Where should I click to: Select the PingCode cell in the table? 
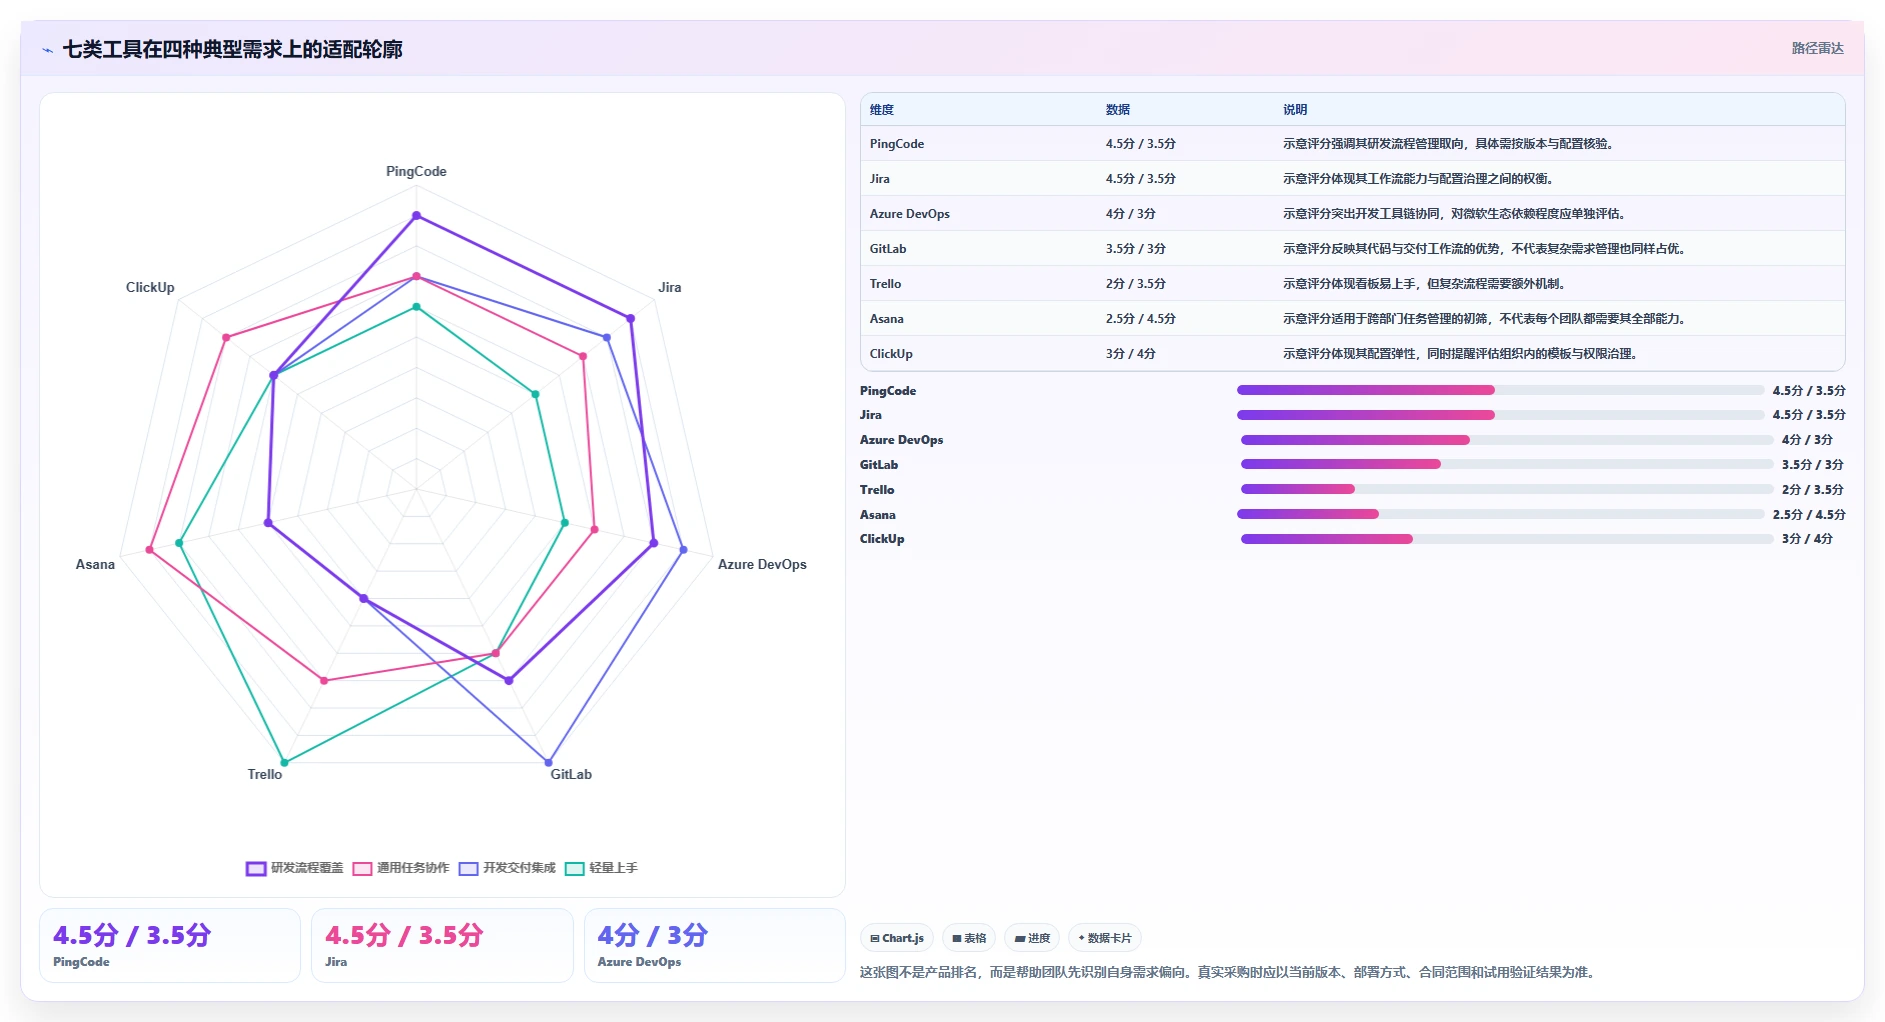click(897, 144)
